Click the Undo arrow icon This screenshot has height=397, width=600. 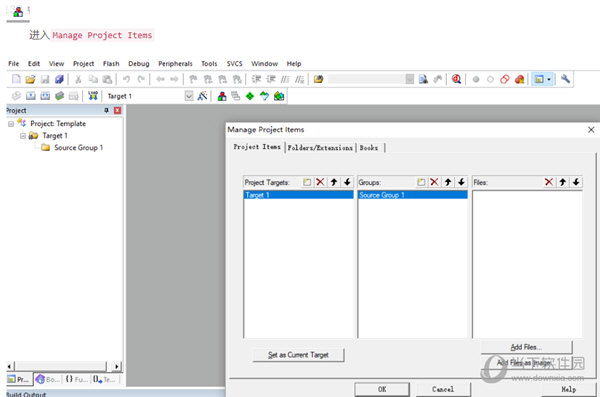[126, 79]
